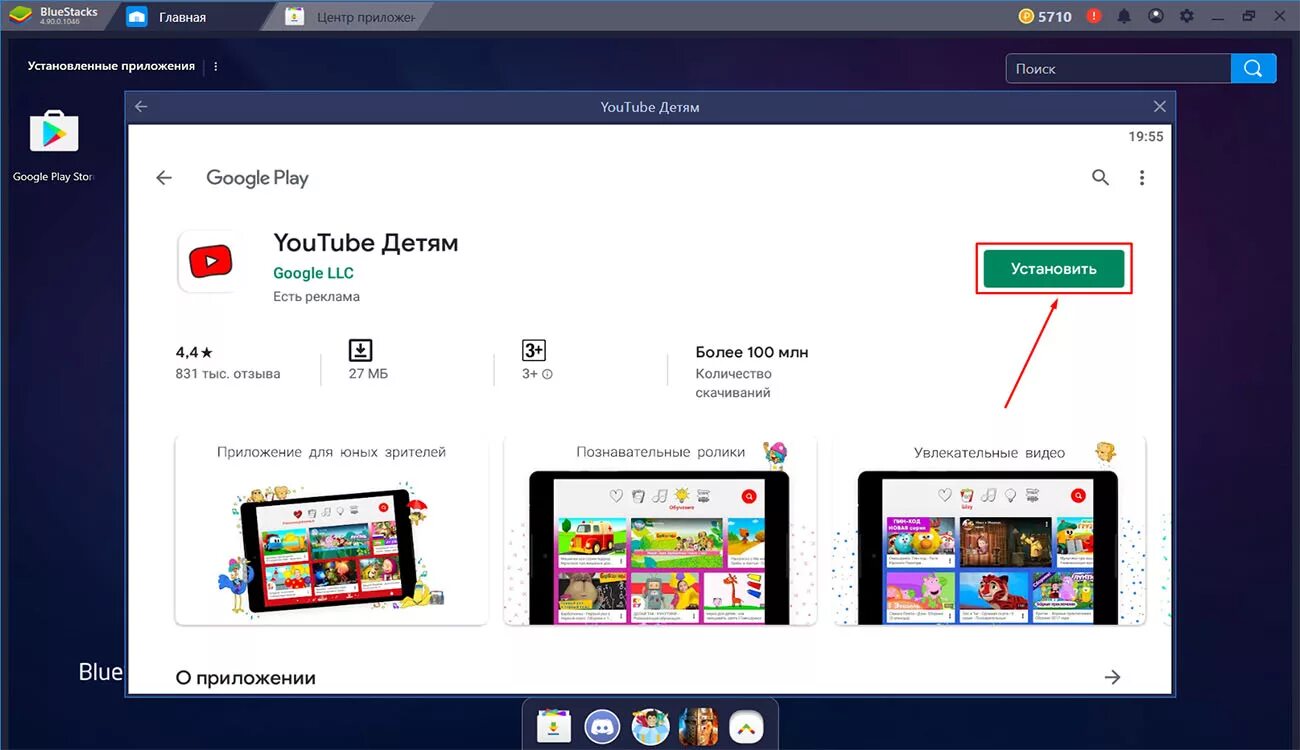Close the YouTube Детям popup window
The height and width of the screenshot is (750, 1300).
1159,106
